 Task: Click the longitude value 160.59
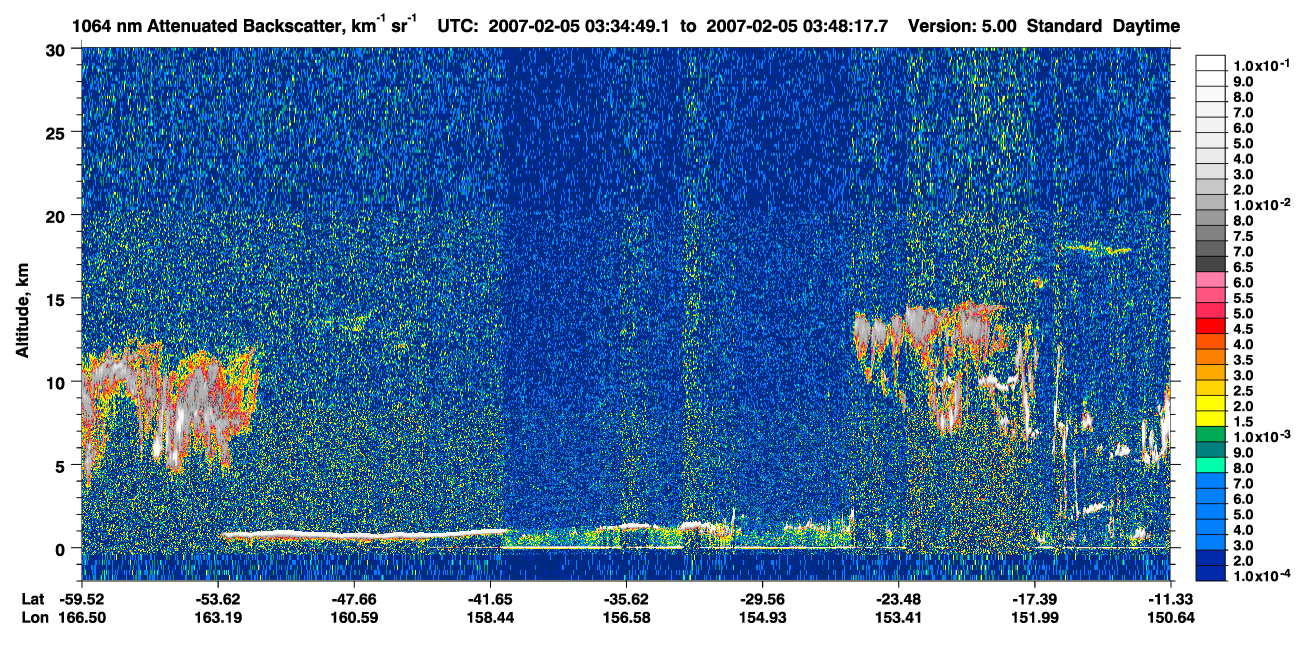point(354,617)
